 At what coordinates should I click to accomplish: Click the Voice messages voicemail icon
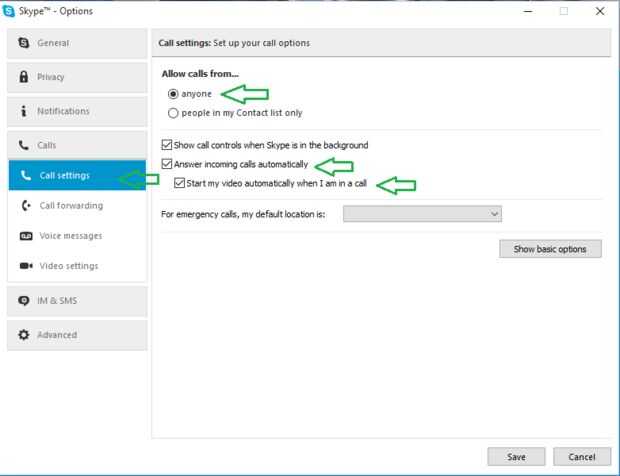26,236
